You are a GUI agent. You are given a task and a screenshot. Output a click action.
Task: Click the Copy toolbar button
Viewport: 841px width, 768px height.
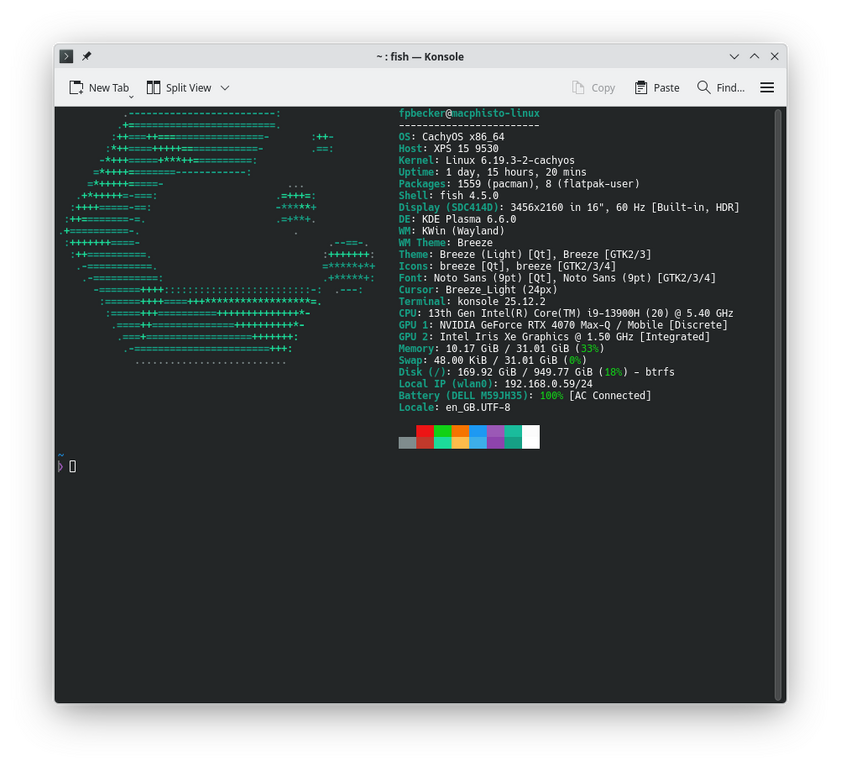pyautogui.click(x=593, y=87)
